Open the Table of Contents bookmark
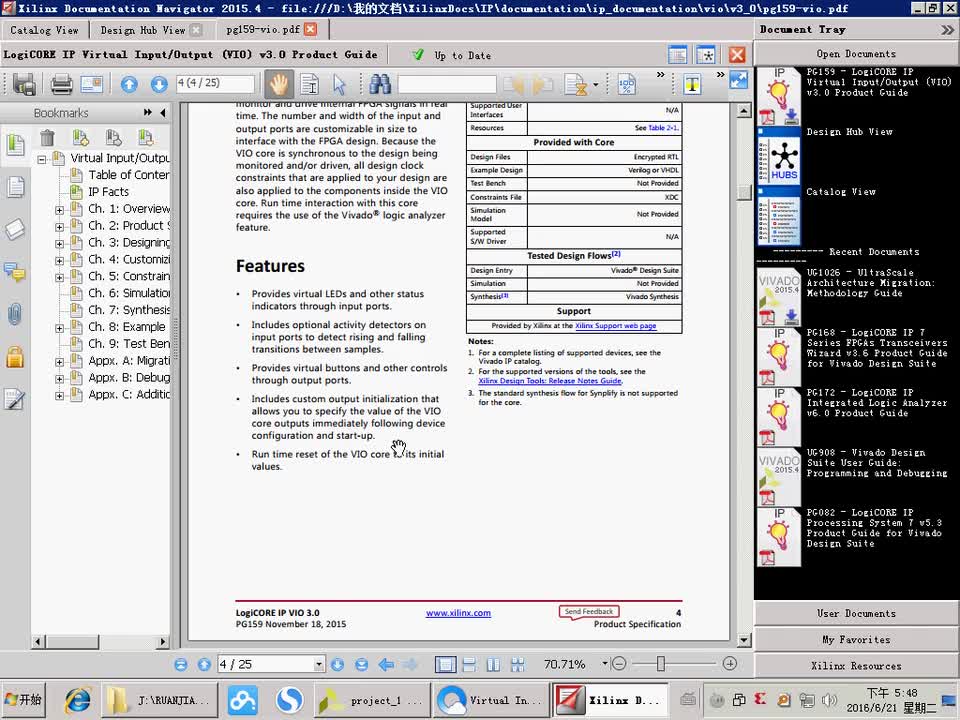 129,175
